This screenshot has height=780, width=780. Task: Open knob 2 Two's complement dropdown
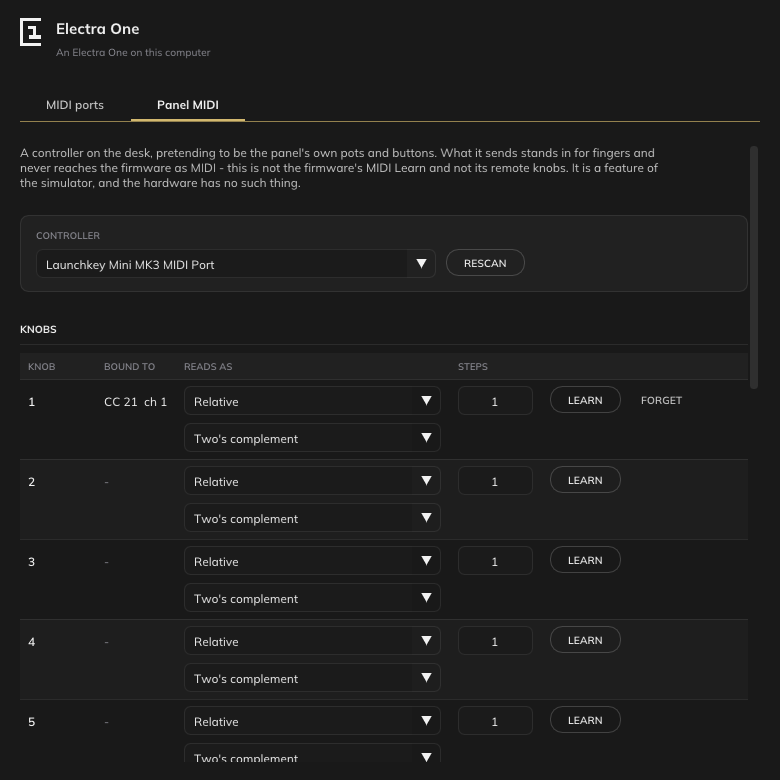[x=312, y=518]
